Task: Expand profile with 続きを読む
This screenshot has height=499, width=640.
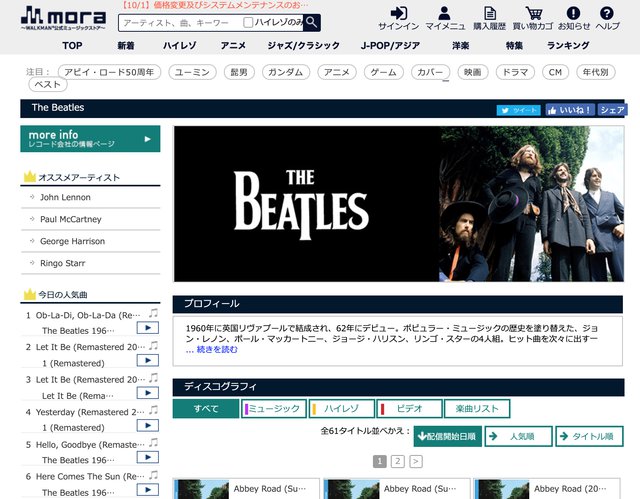Action: click(x=217, y=349)
